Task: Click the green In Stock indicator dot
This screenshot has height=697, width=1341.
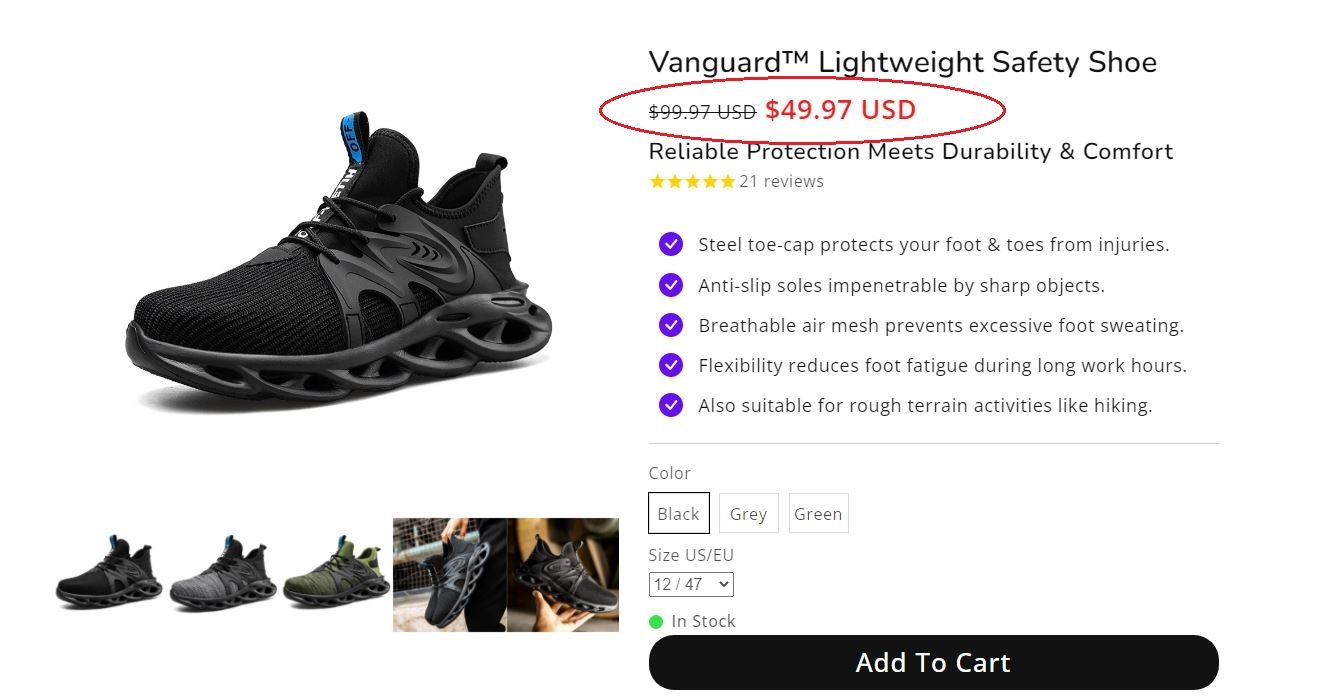Action: tap(656, 622)
